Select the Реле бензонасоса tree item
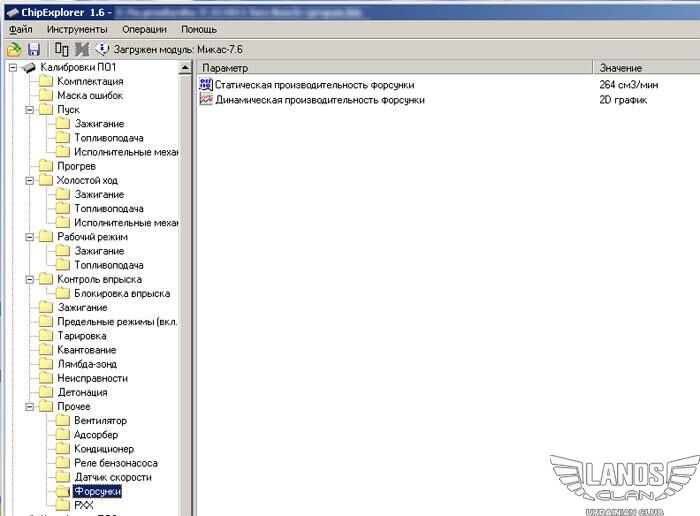700x516 pixels. (115, 464)
